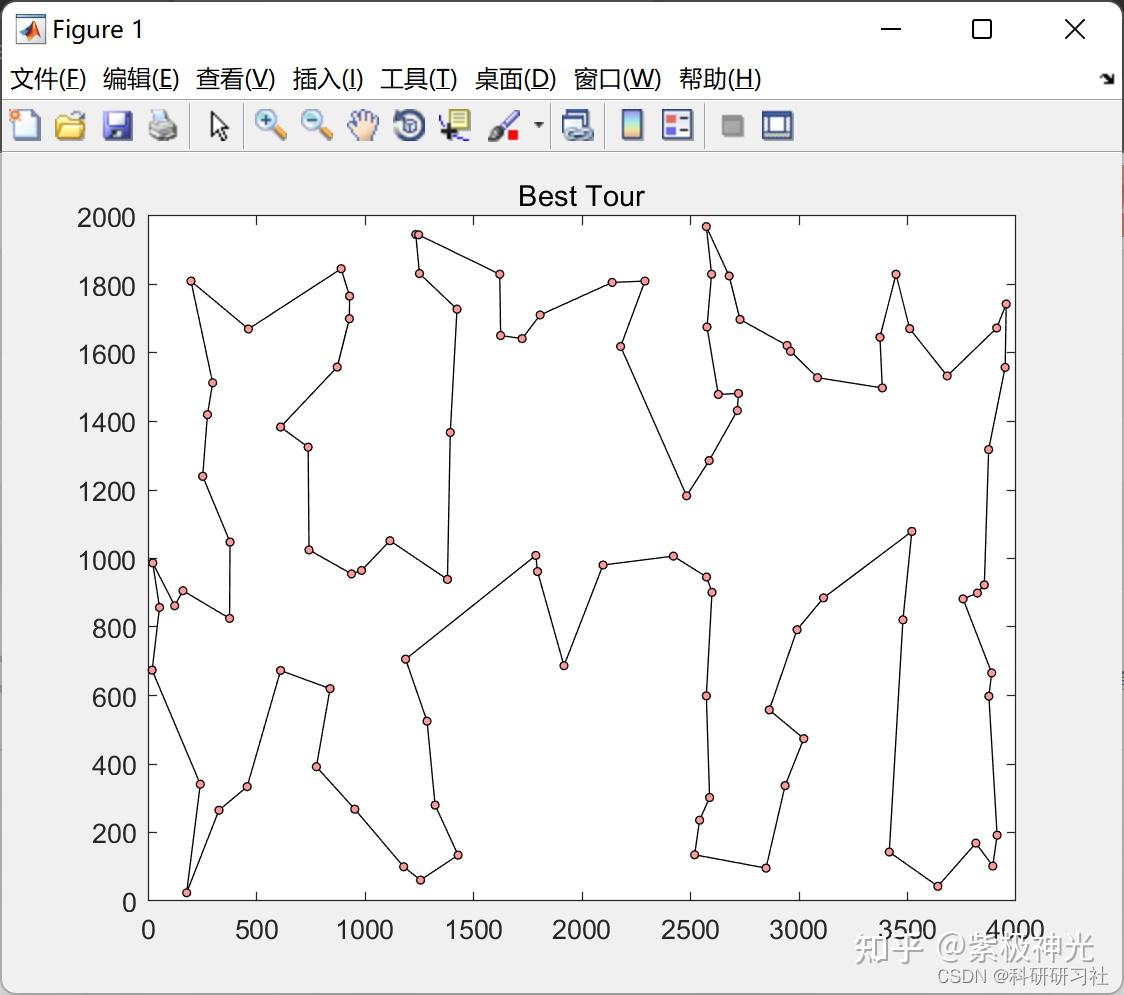This screenshot has height=995, width=1124.
Task: Click the New Figure toolbar icon
Action: 25,125
